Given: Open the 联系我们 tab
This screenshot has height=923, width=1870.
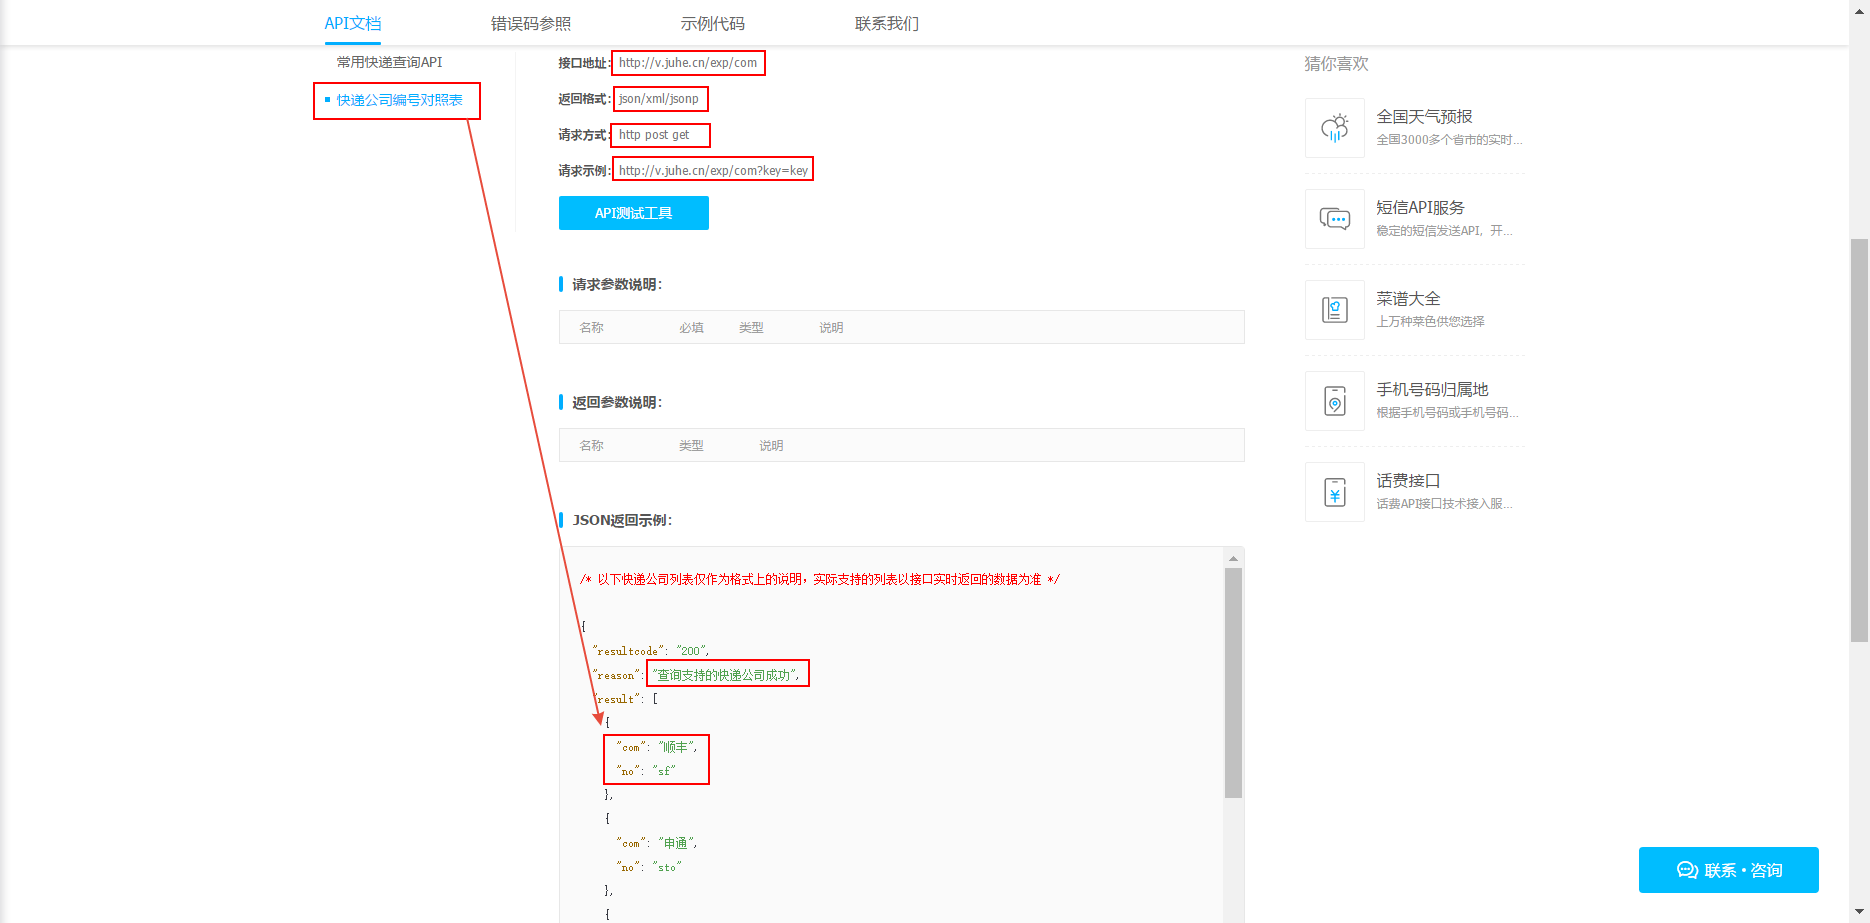Looking at the screenshot, I should point(886,23).
